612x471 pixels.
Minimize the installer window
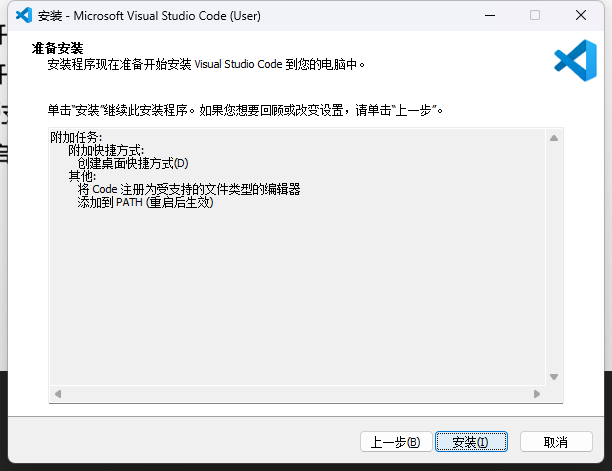490,15
